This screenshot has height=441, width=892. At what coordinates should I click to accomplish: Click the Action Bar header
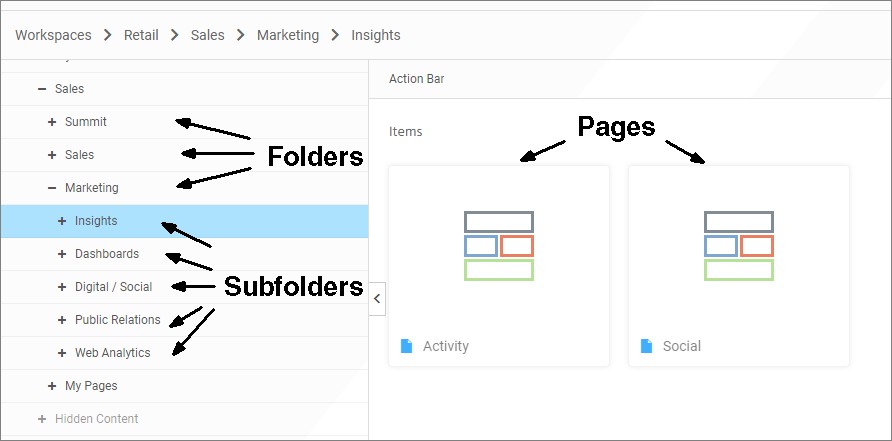tap(416, 79)
